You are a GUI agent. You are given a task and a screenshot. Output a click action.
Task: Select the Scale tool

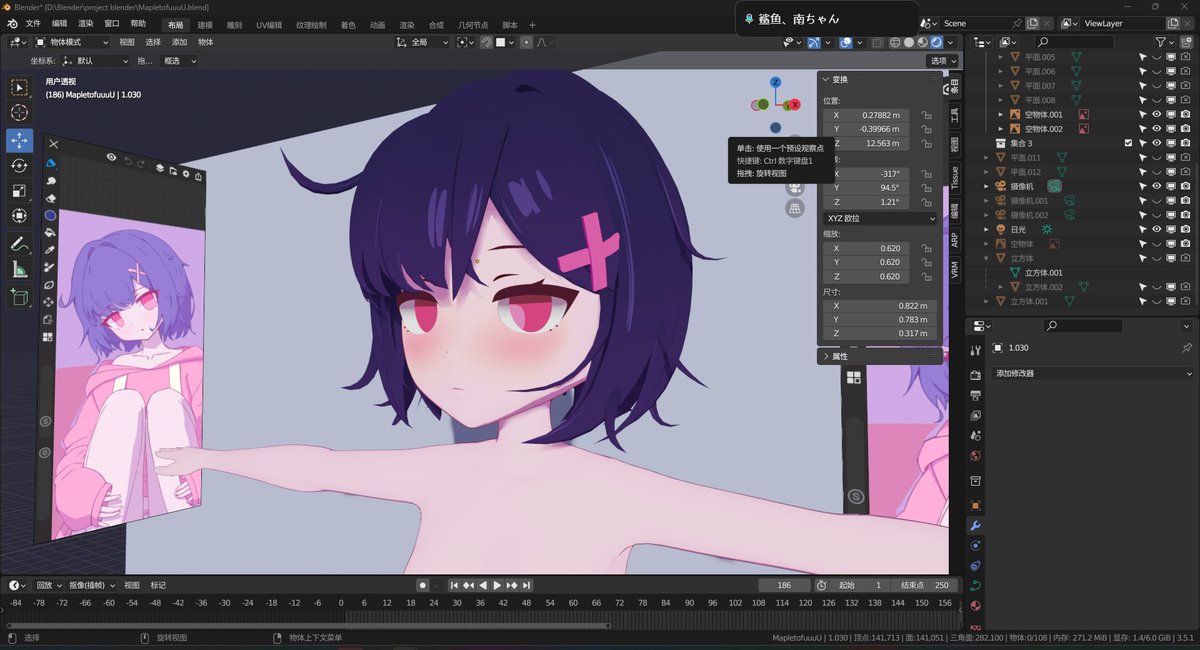20,191
